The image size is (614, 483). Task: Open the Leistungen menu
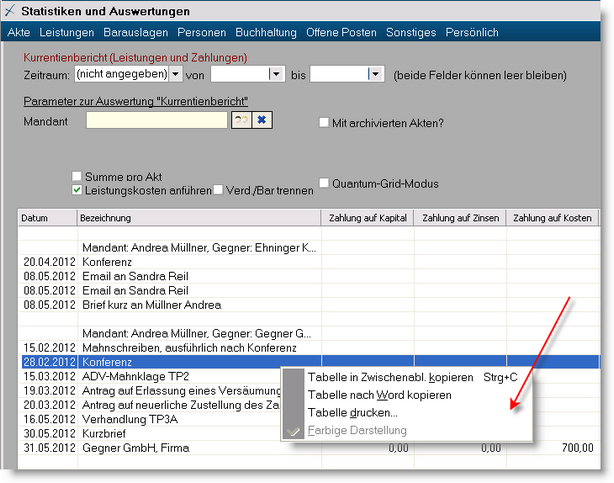click(x=67, y=32)
